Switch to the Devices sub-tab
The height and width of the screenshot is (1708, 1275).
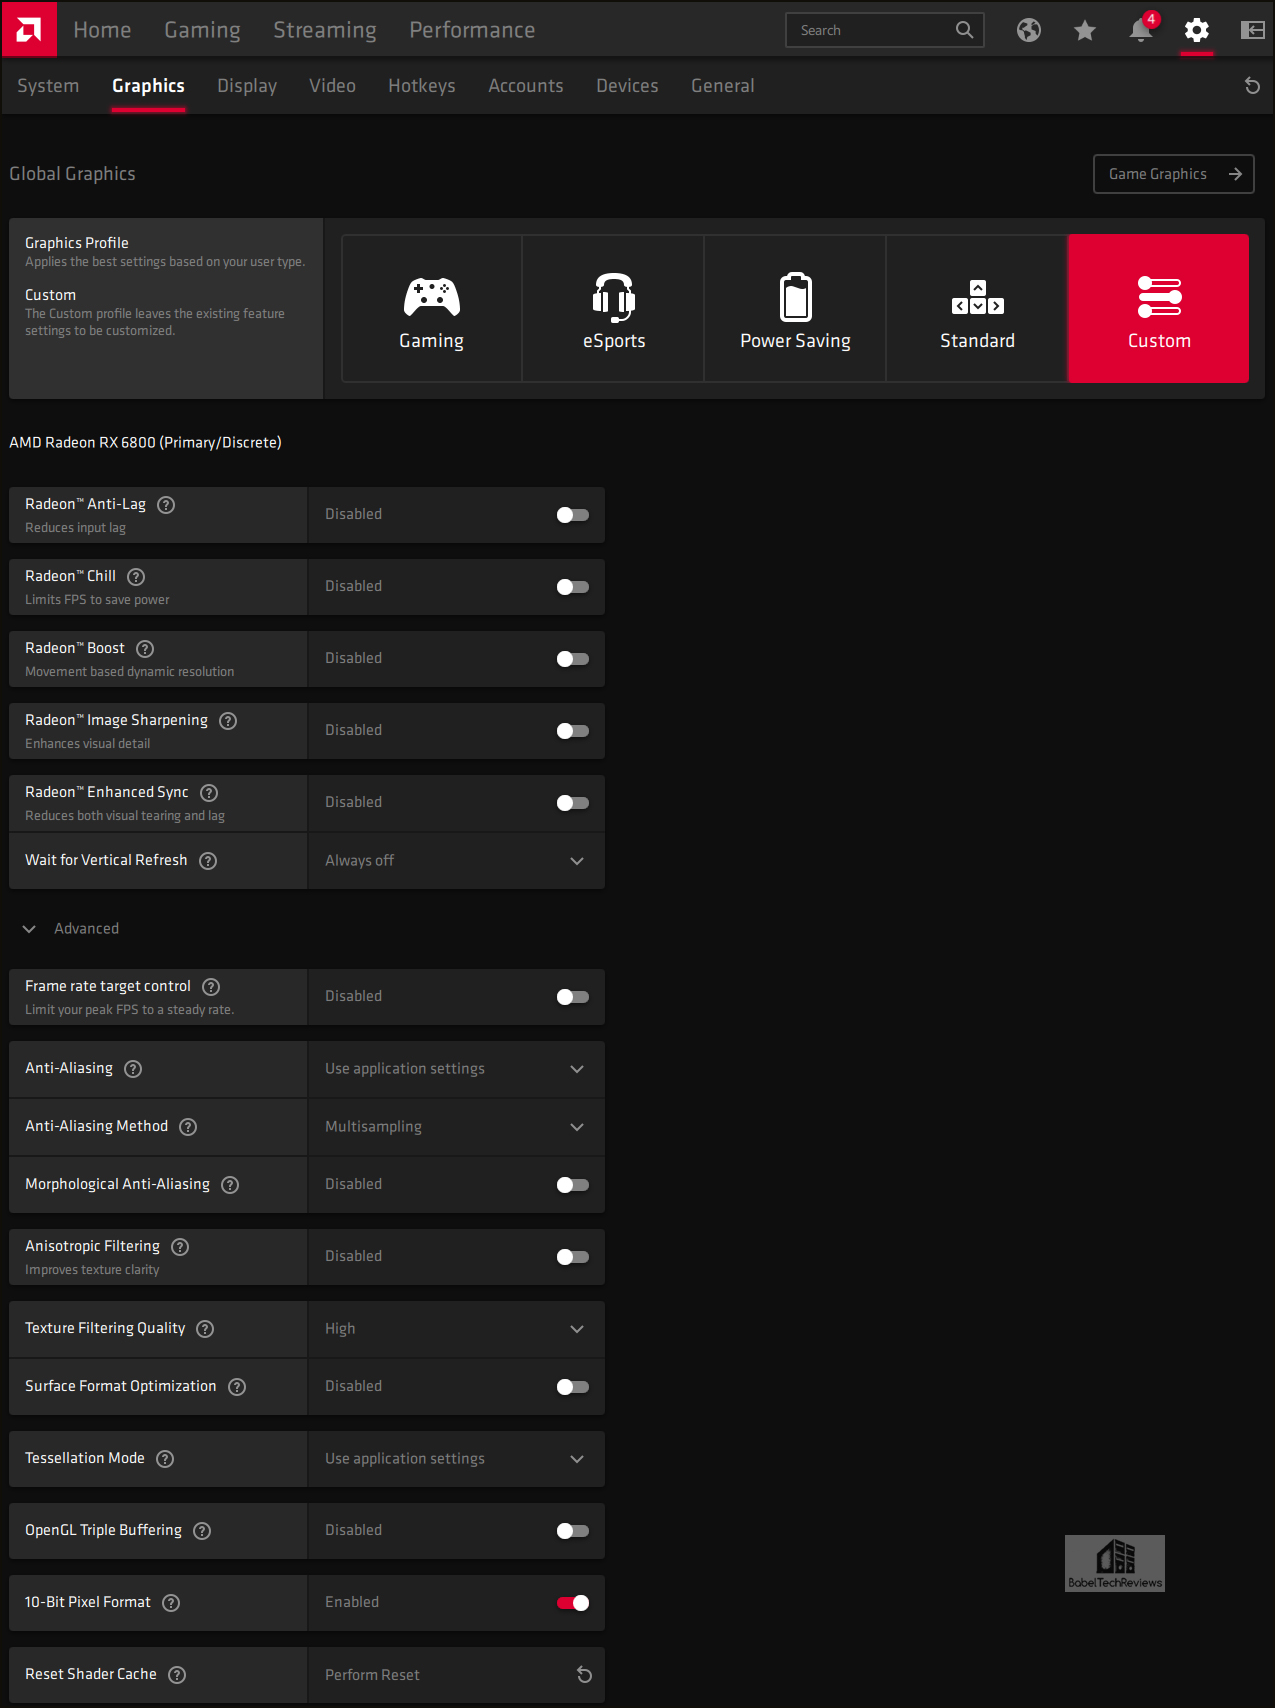pos(627,86)
